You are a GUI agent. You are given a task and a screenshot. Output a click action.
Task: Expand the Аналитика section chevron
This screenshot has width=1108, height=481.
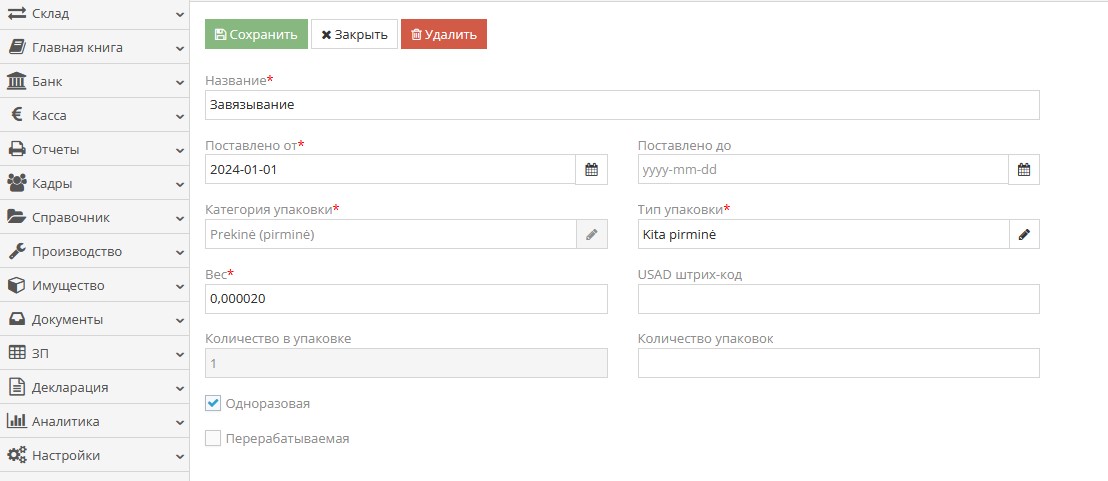[x=179, y=422]
